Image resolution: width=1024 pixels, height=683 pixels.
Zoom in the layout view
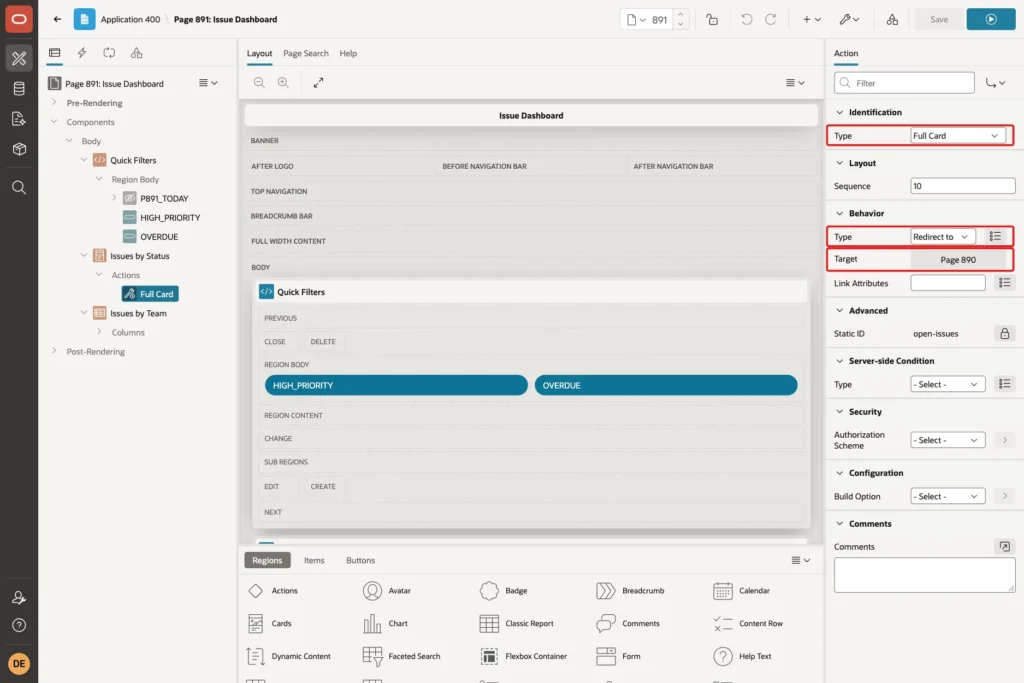[x=283, y=82]
